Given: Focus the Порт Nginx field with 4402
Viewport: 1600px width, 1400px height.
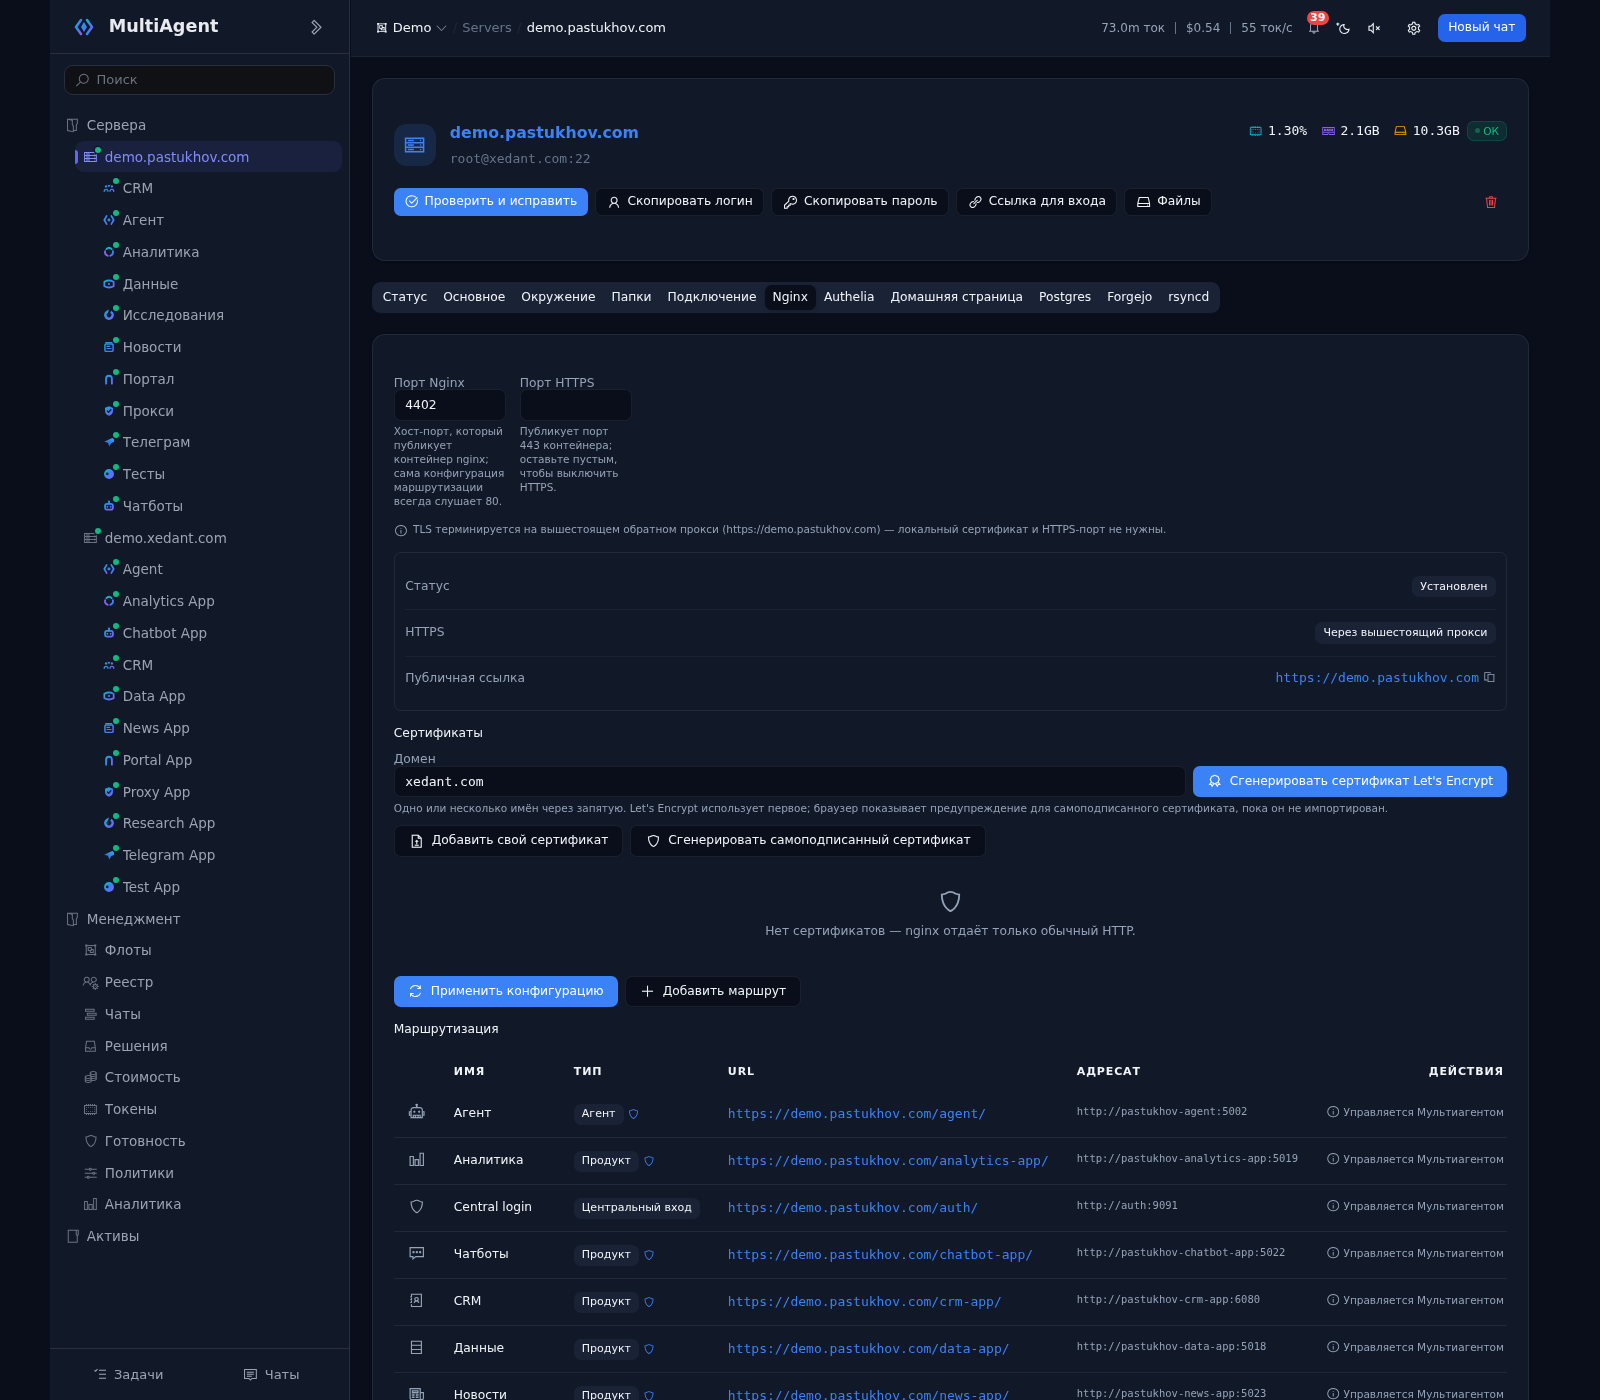Looking at the screenshot, I should point(450,405).
